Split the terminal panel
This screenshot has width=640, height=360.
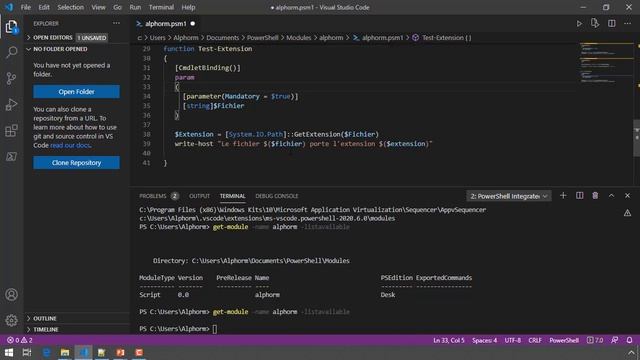click(x=580, y=196)
